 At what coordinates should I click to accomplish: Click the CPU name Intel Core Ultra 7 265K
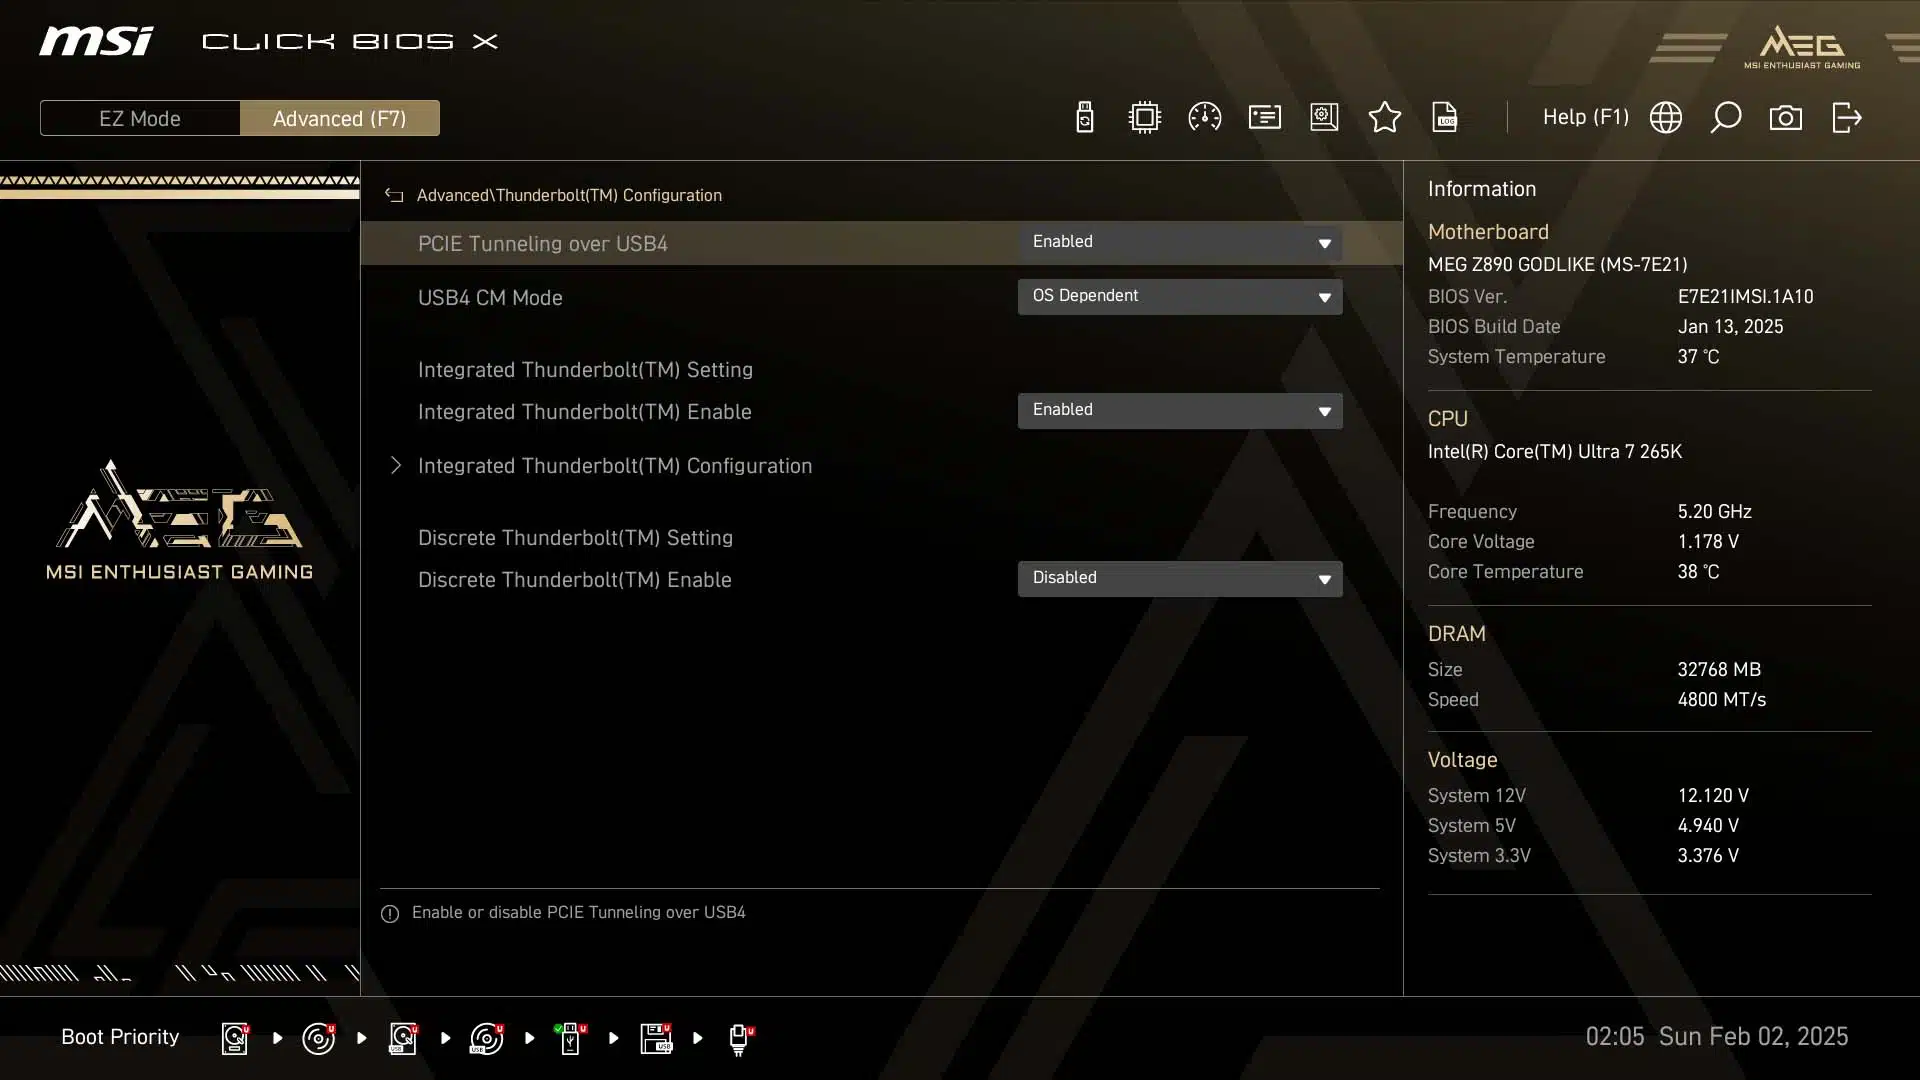click(x=1555, y=452)
